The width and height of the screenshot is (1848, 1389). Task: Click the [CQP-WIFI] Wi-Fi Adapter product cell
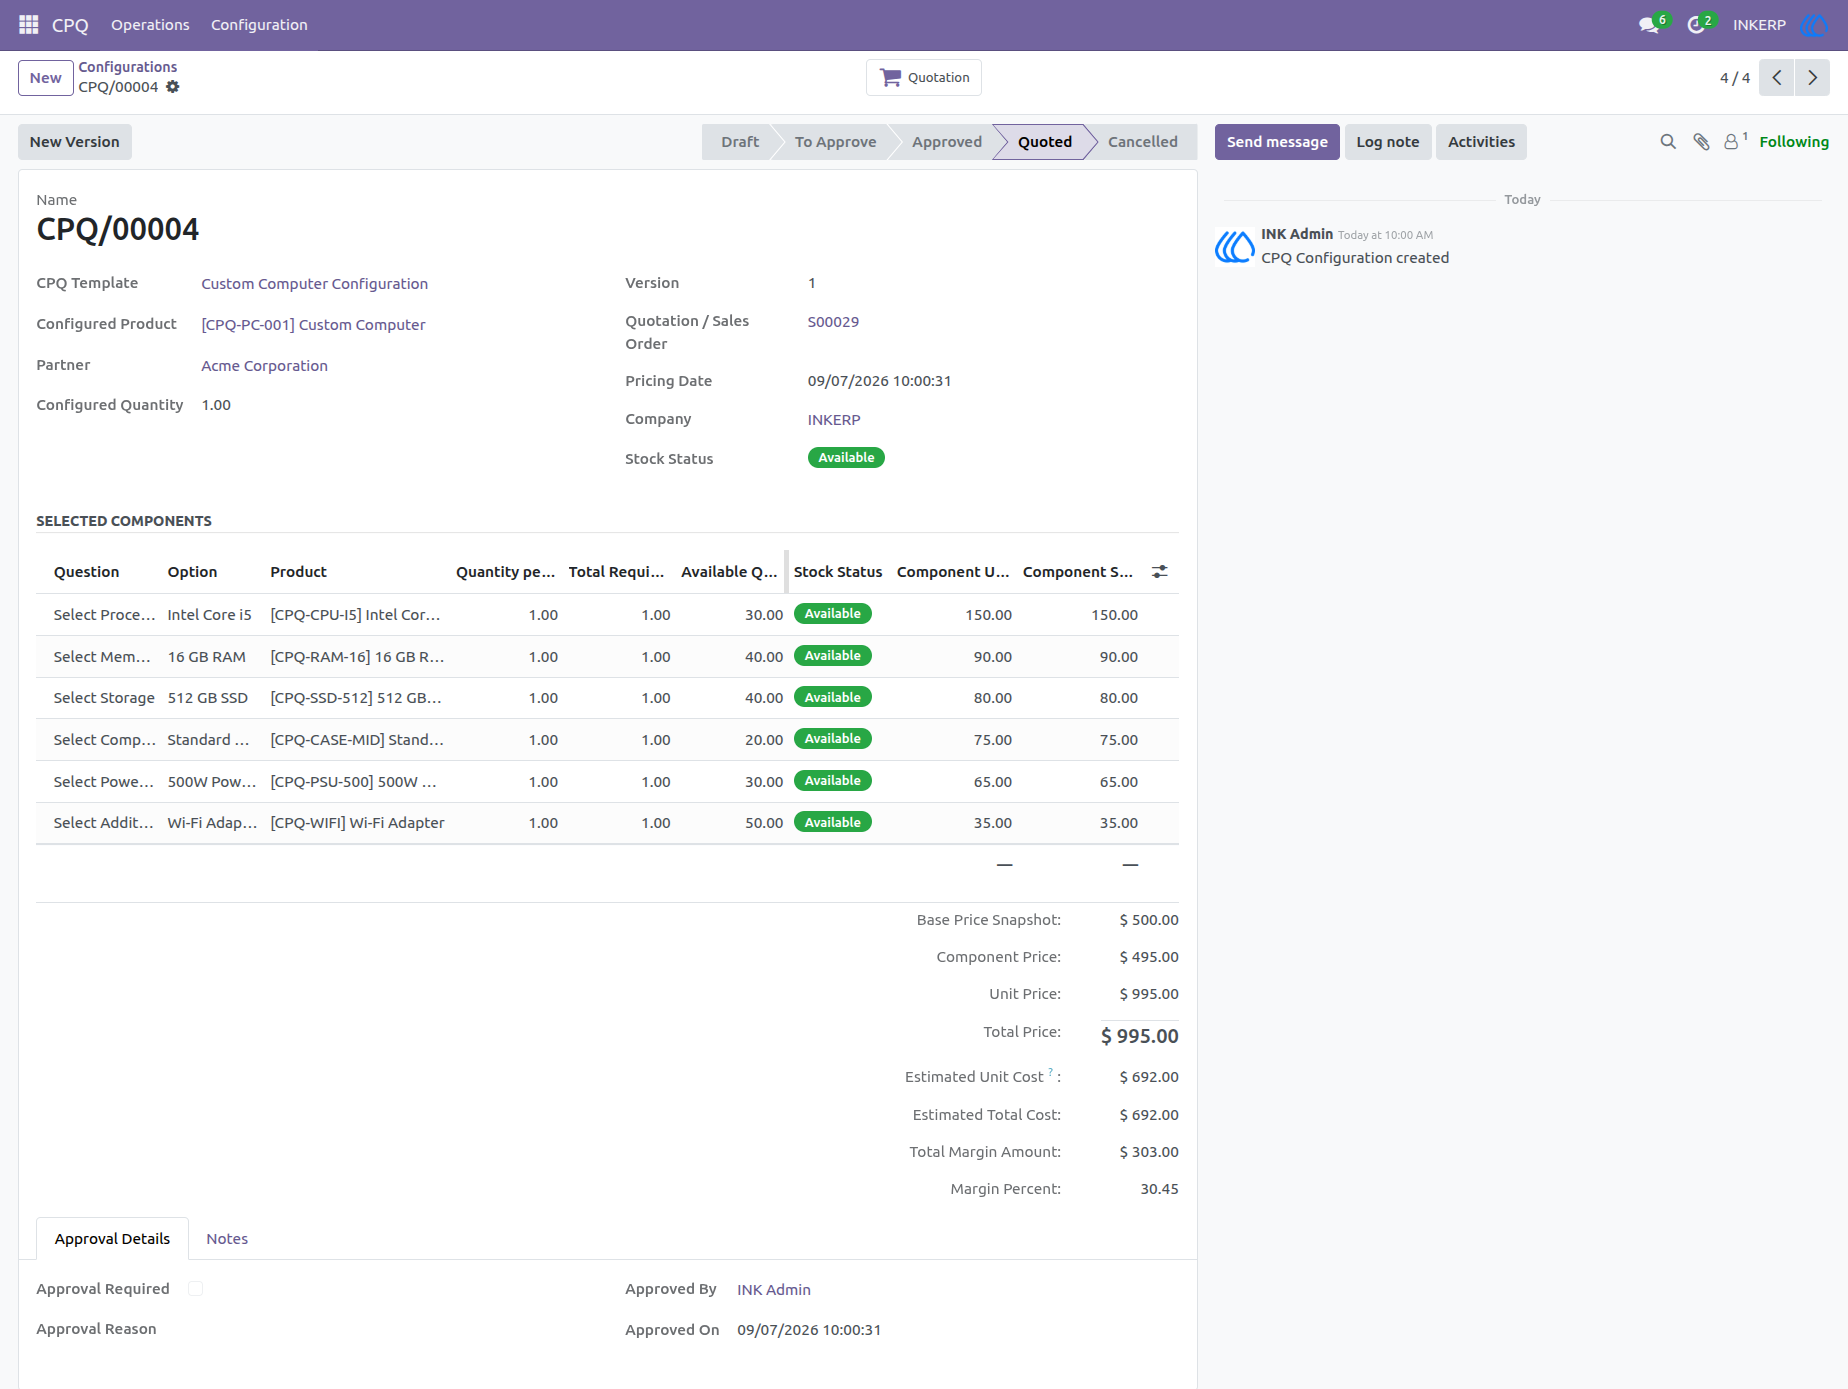(x=357, y=823)
